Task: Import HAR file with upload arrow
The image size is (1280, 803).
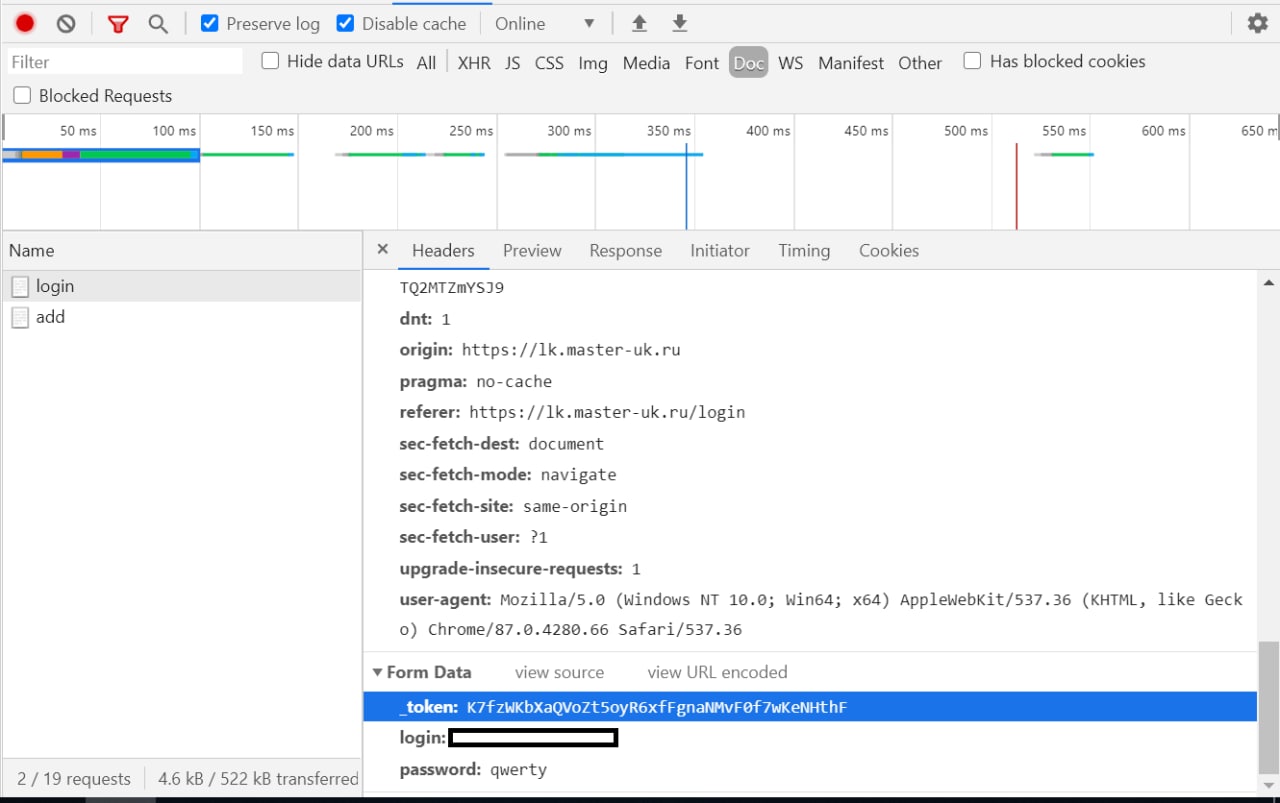Action: 640,23
